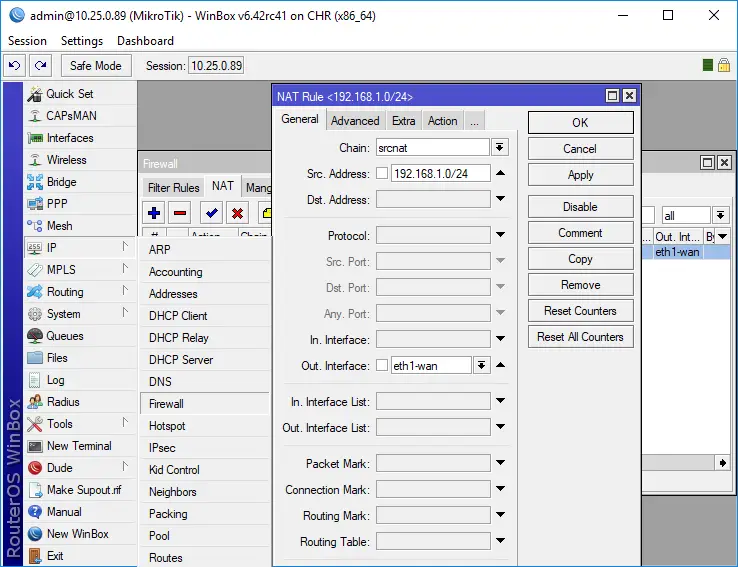Click the Apply button

tap(580, 175)
